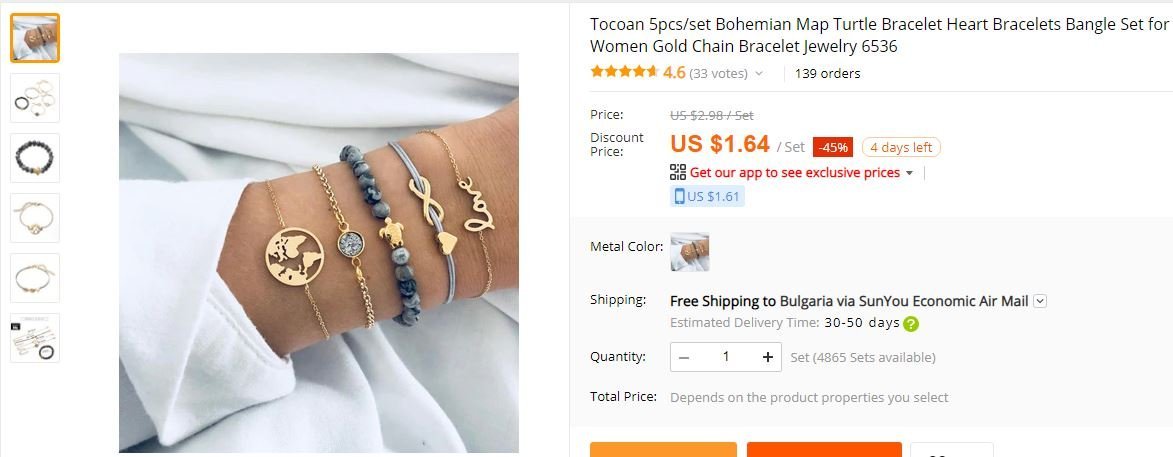
Task: Click the quantity input field
Action: 726,357
